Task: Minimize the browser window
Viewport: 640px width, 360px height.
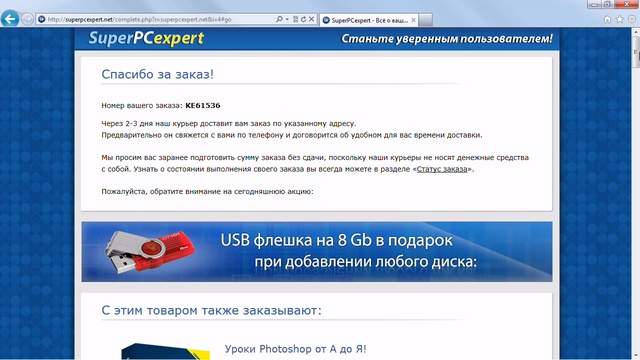Action: click(x=594, y=4)
